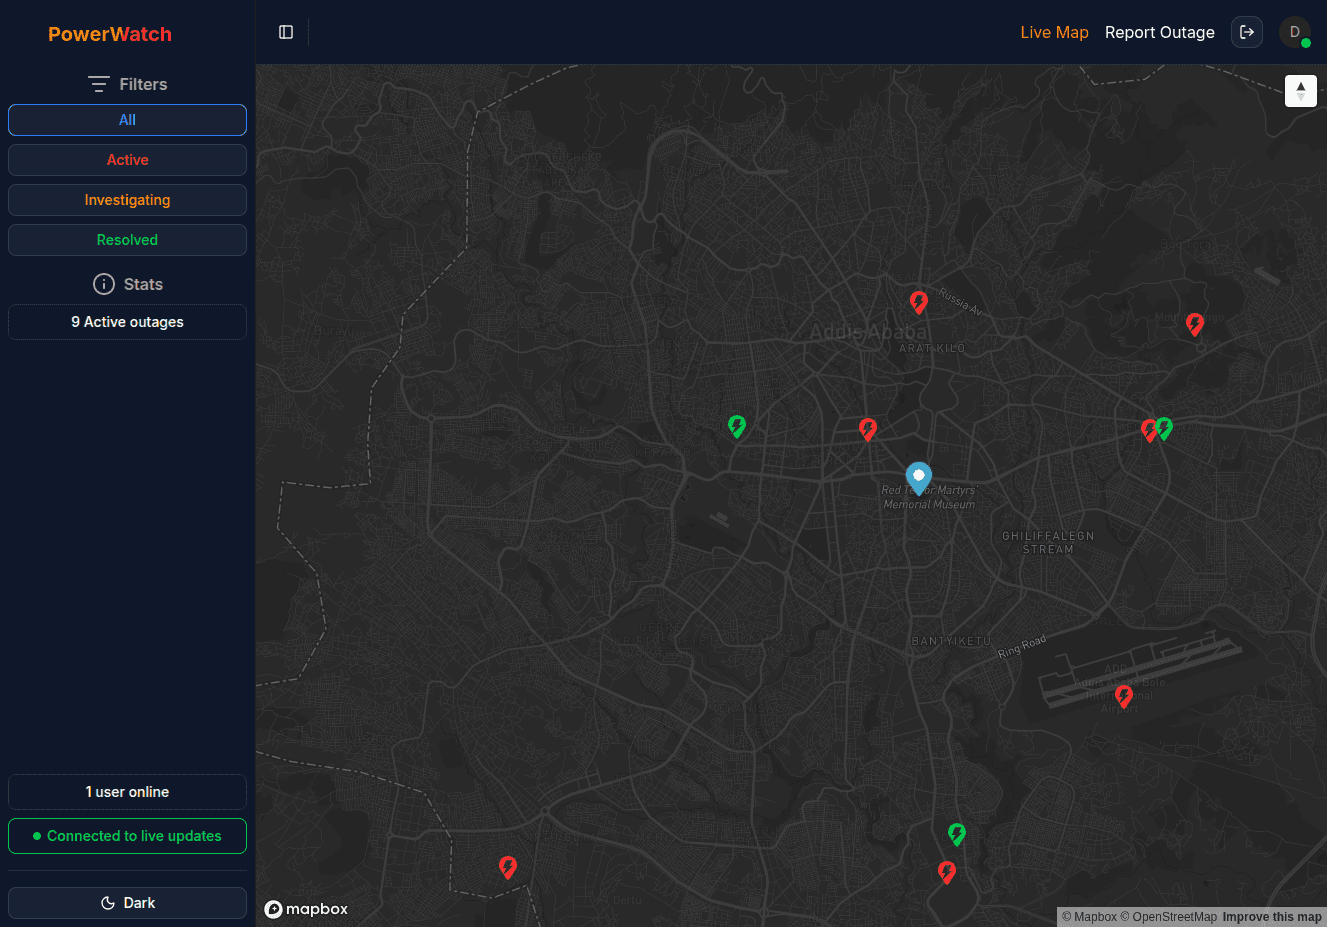
Task: Reset map bearing with compass control
Action: [x=1301, y=91]
